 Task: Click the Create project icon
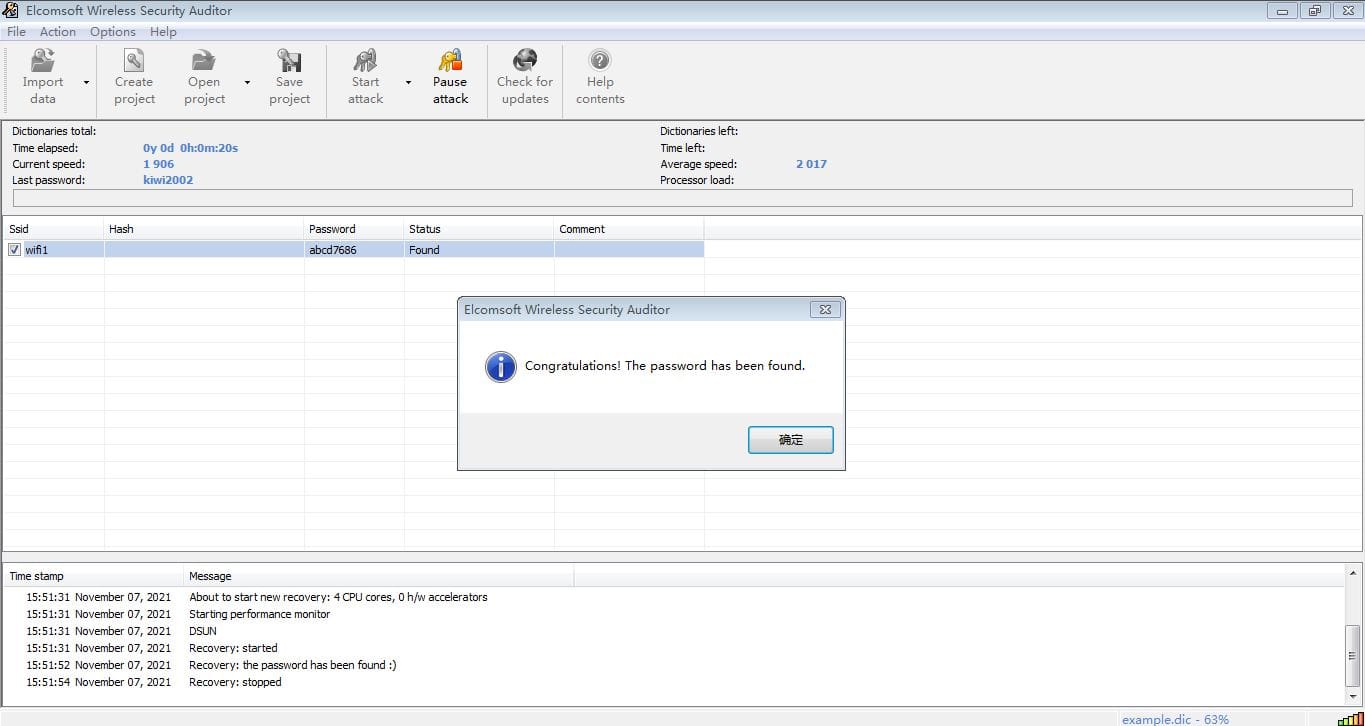134,62
